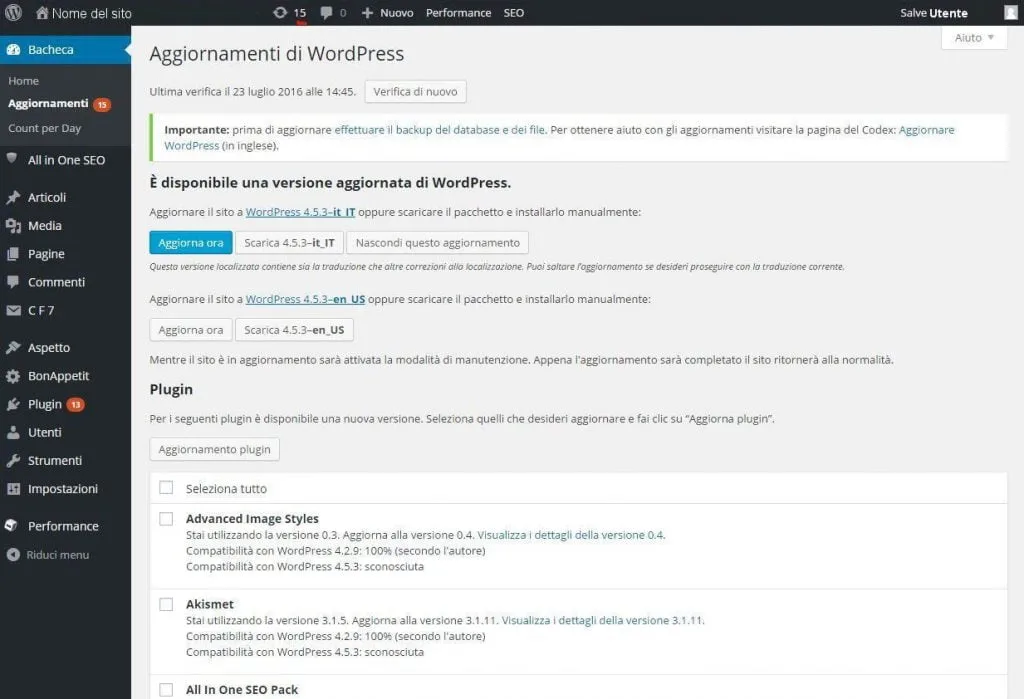Select the Media sidebar icon
This screenshot has width=1024, height=699.
pos(14,225)
